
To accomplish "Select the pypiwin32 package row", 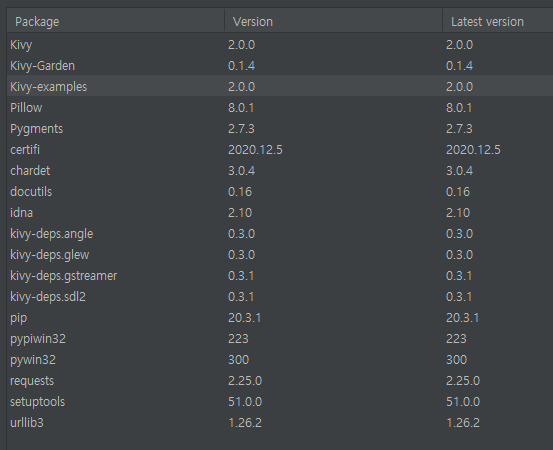I will coord(280,339).
